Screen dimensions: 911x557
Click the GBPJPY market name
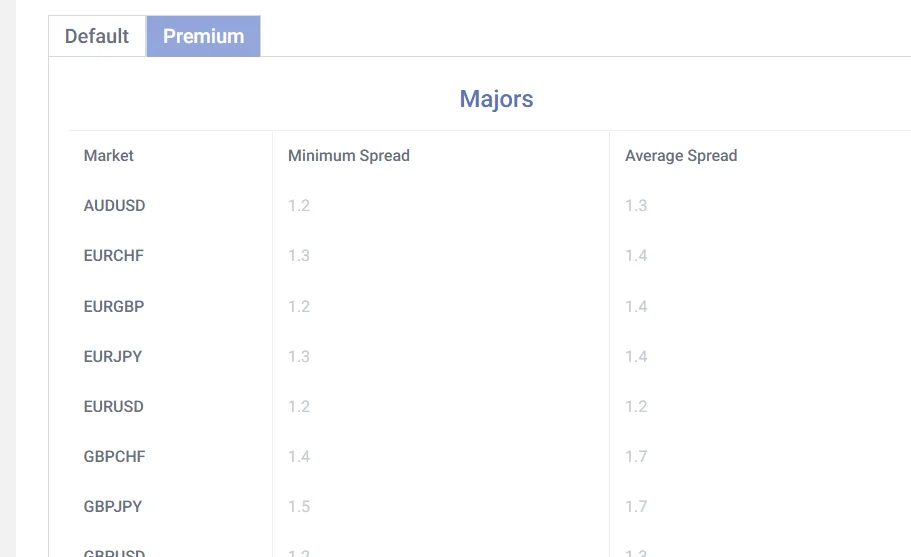click(x=113, y=507)
